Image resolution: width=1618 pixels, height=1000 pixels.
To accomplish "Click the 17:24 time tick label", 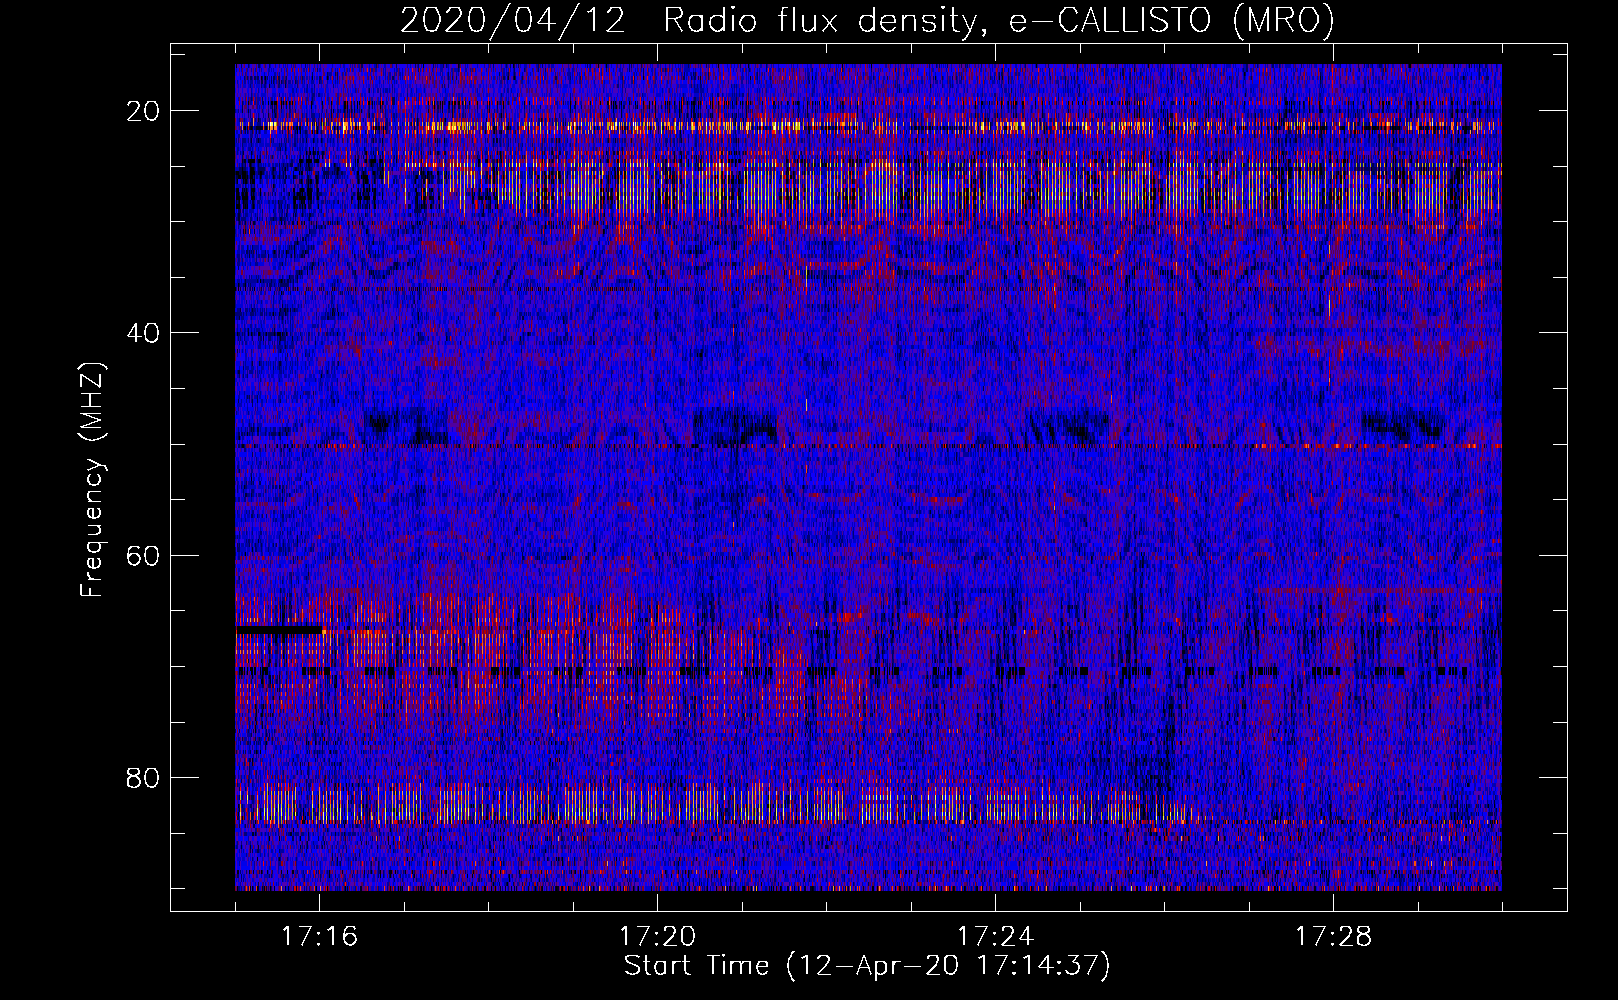I will 995,937.
